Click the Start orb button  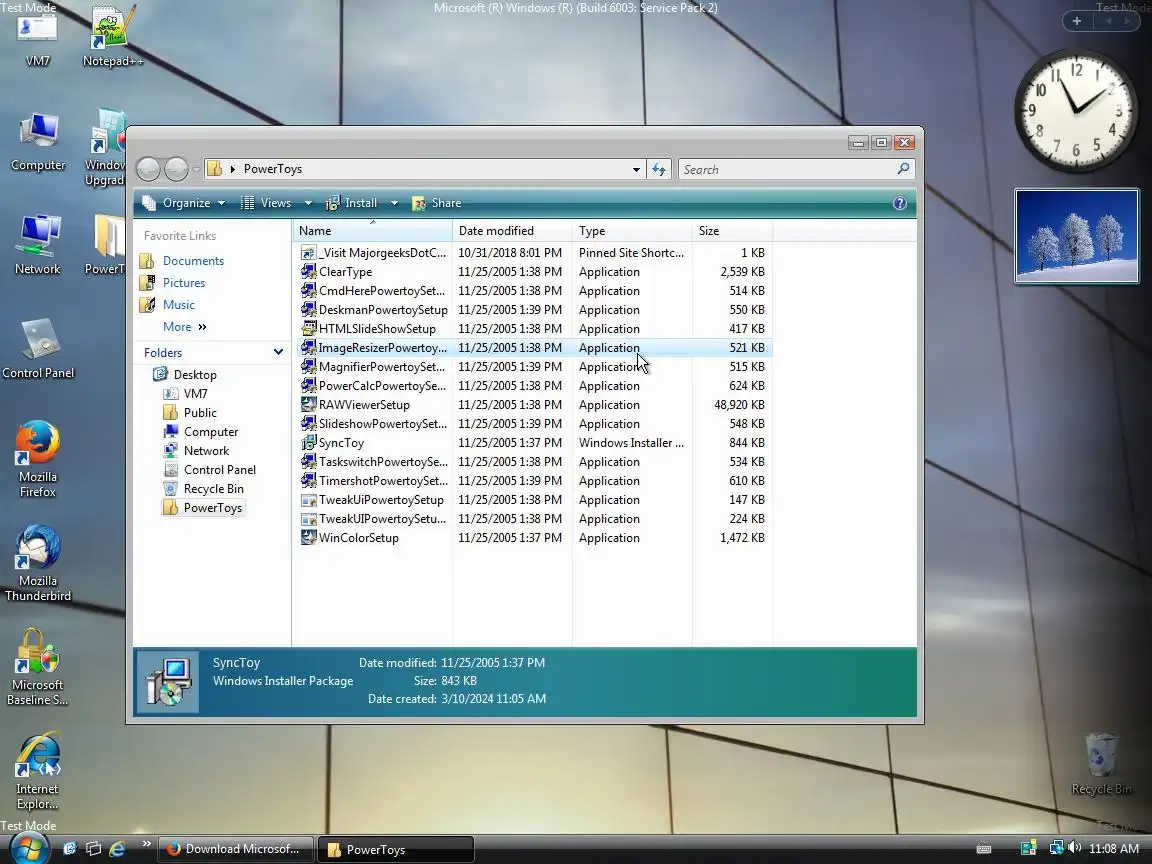pos(28,849)
